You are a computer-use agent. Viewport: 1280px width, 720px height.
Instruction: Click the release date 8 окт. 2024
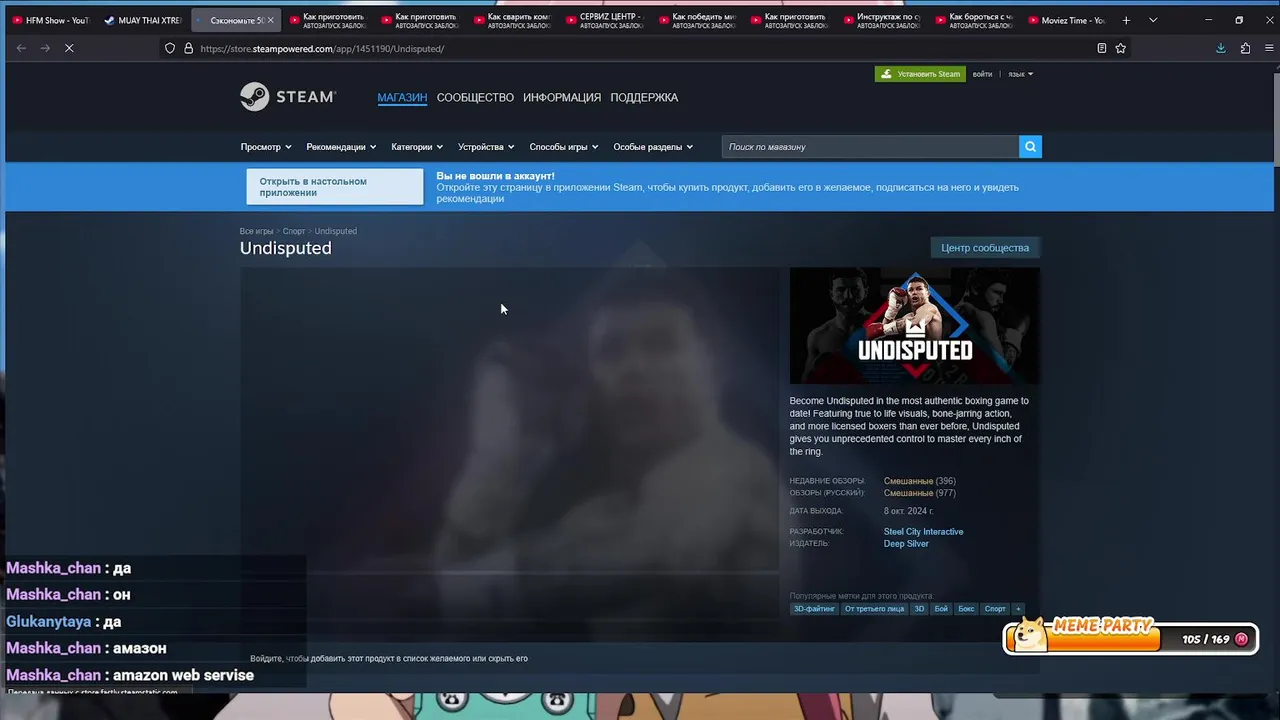[x=908, y=511]
